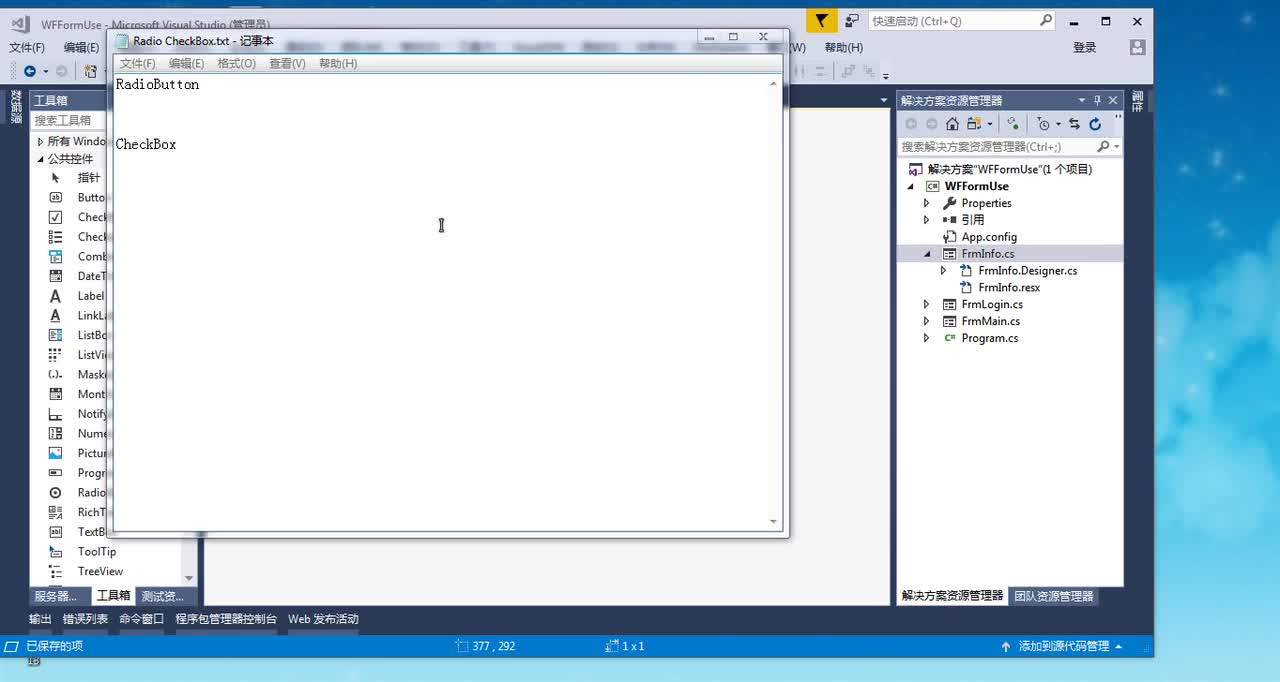Click the Home icon in Solution Explorer
The width and height of the screenshot is (1280, 682).
952,124
